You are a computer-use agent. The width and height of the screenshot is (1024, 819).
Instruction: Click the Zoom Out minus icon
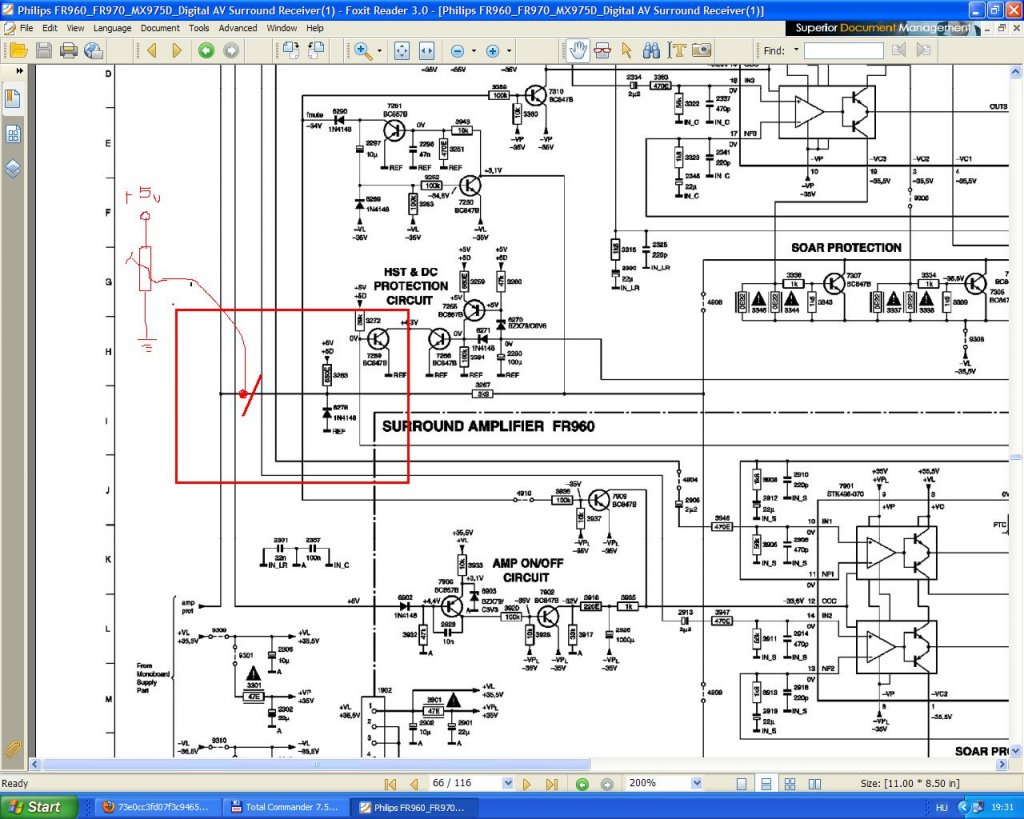[458, 50]
